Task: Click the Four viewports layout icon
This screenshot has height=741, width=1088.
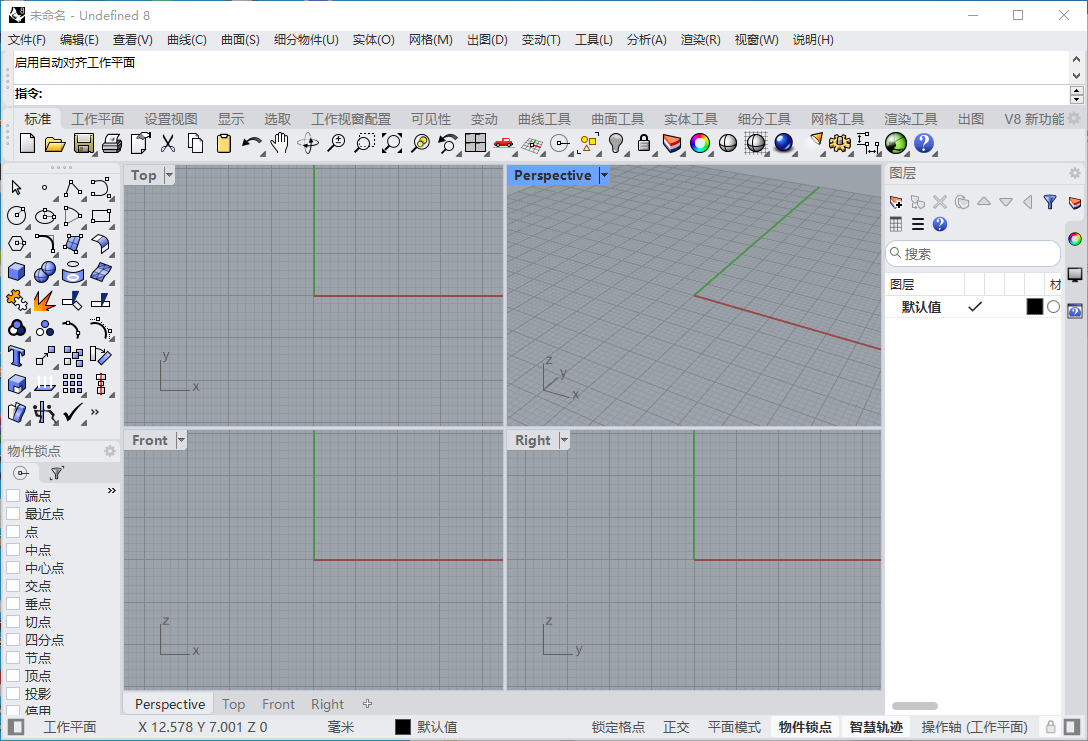Action: pos(475,143)
